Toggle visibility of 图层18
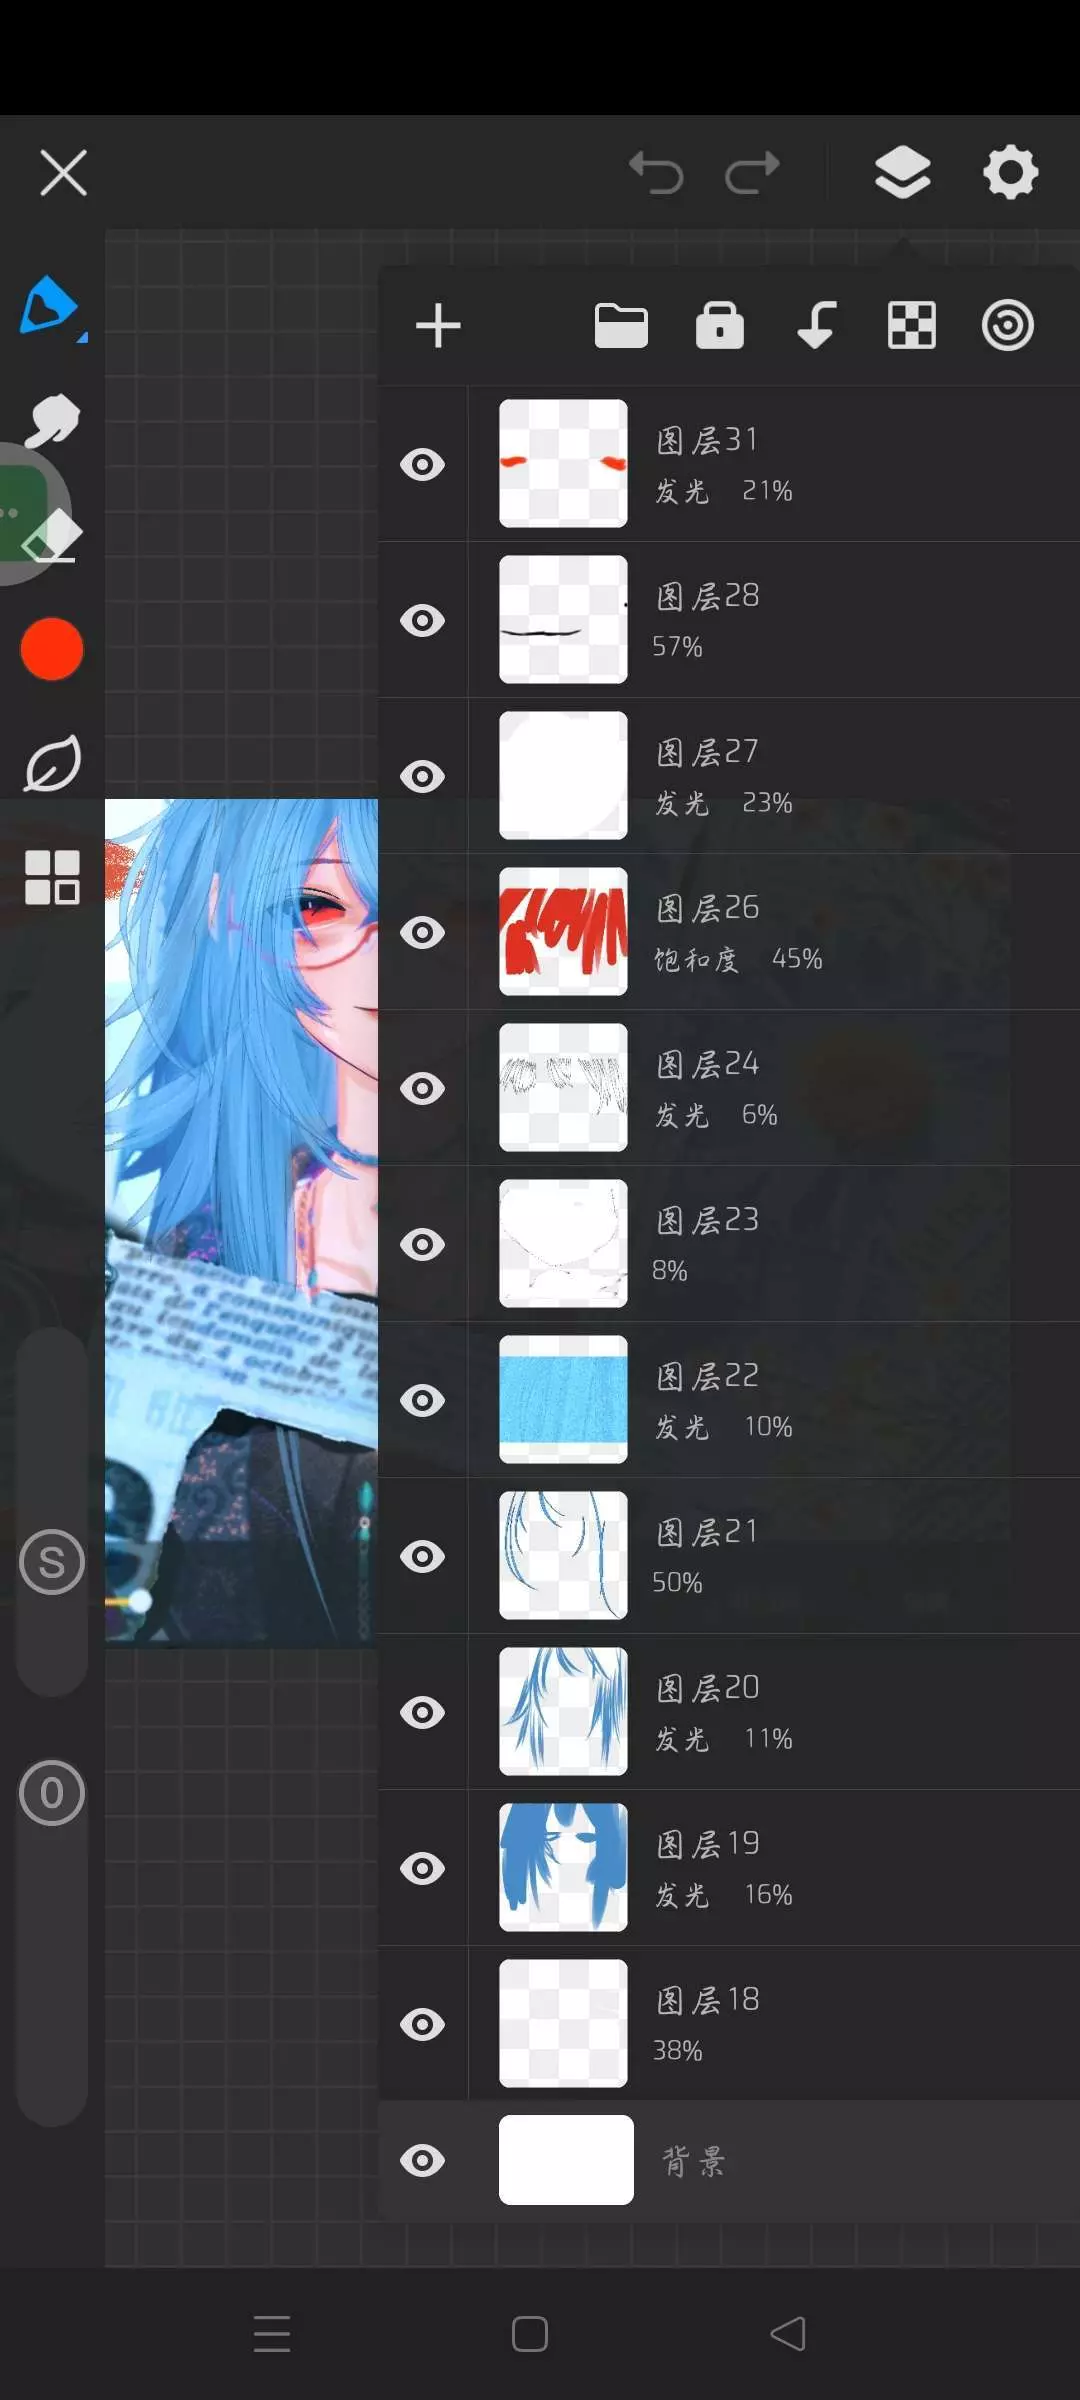1080x2400 pixels. click(x=423, y=2025)
